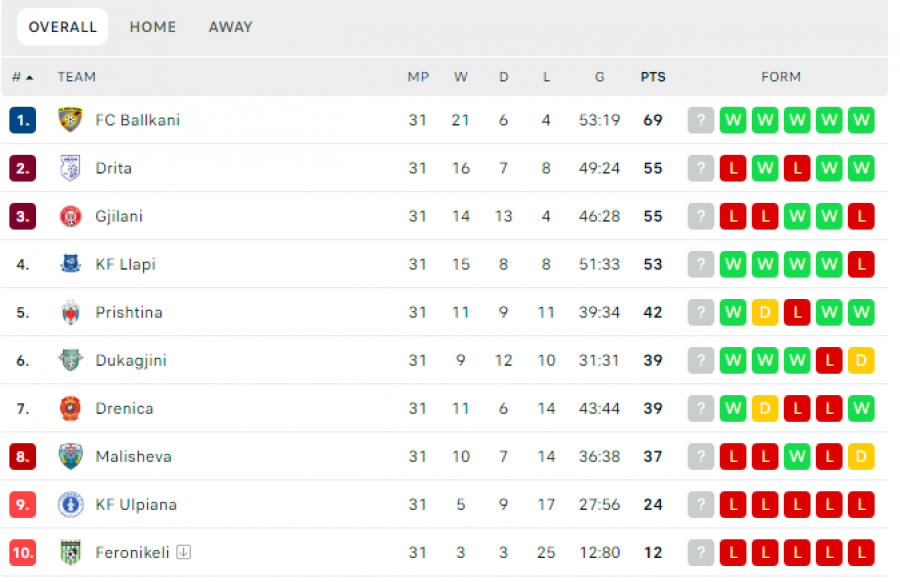Click the Dukagjini club badge
Screen dimensions: 900x582
[70, 360]
